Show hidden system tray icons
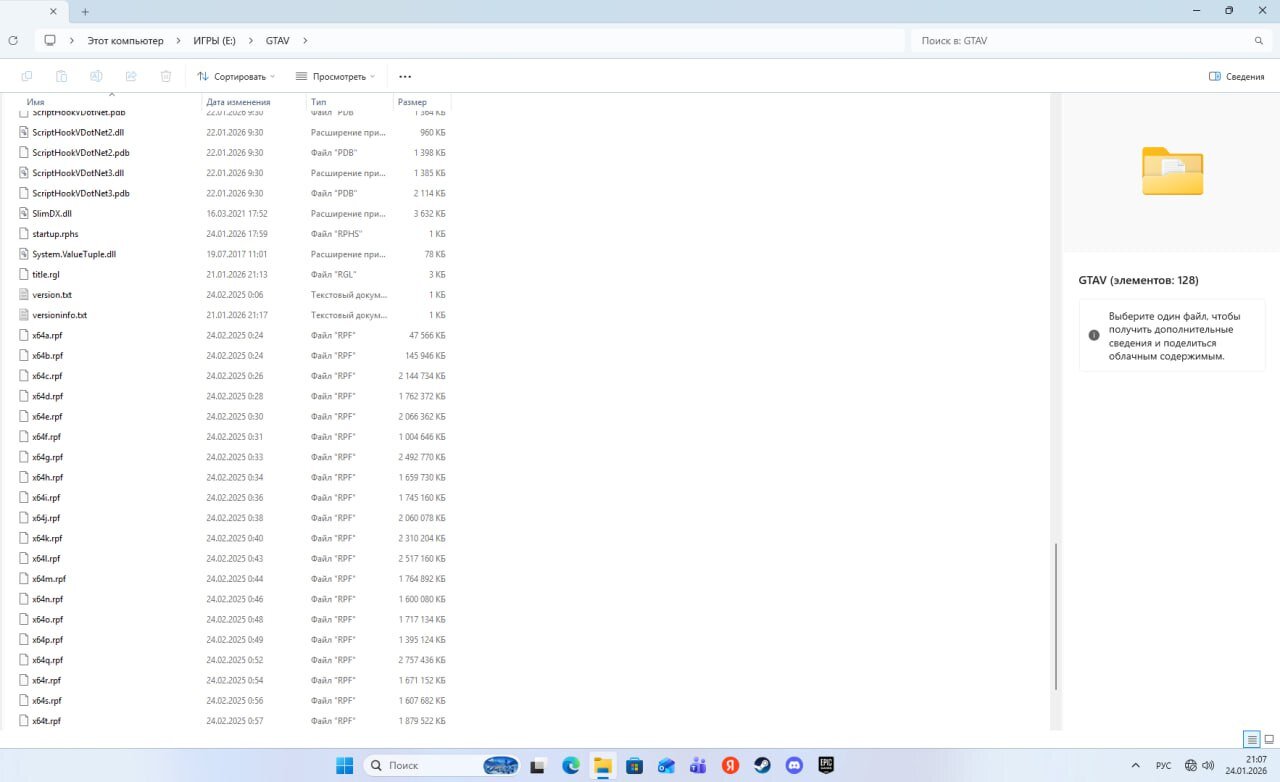The width and height of the screenshot is (1280, 782). click(1135, 765)
